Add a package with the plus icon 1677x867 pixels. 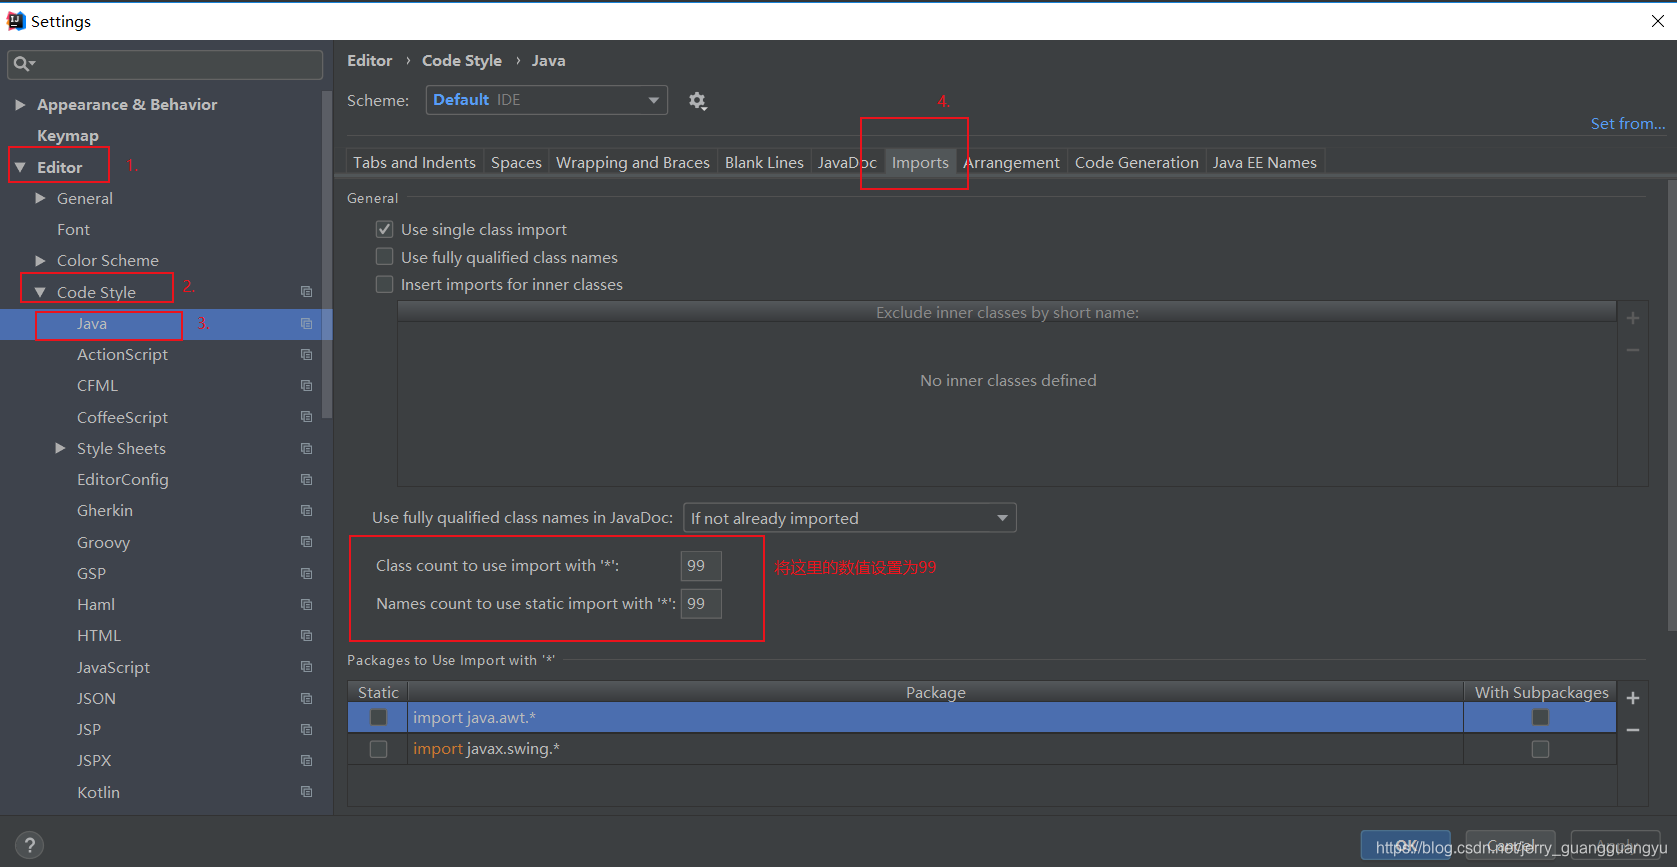(1633, 698)
